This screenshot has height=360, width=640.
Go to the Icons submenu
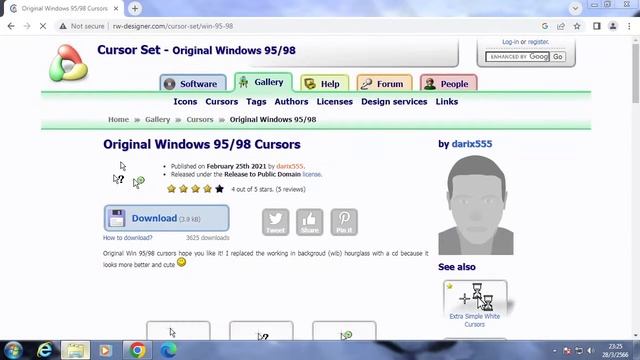[185, 102]
